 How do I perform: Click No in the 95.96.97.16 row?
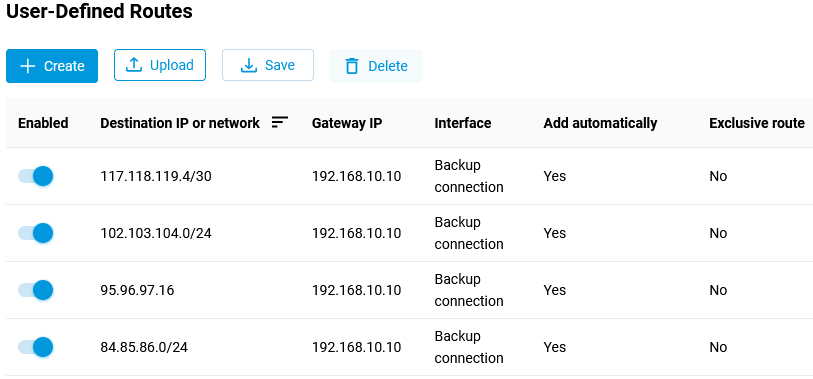[x=718, y=290]
